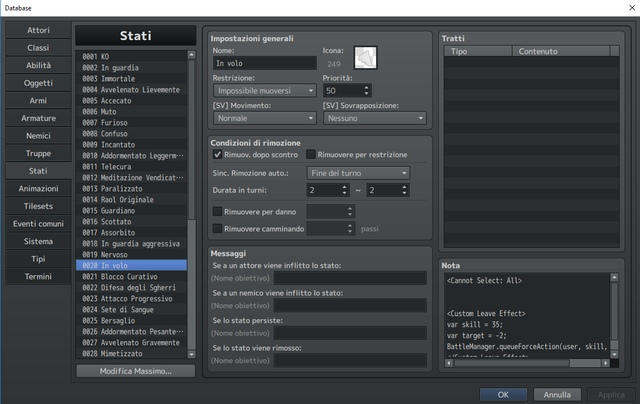Image resolution: width=640 pixels, height=404 pixels.
Task: Select state 0008 Confuso
Action: [x=131, y=133]
